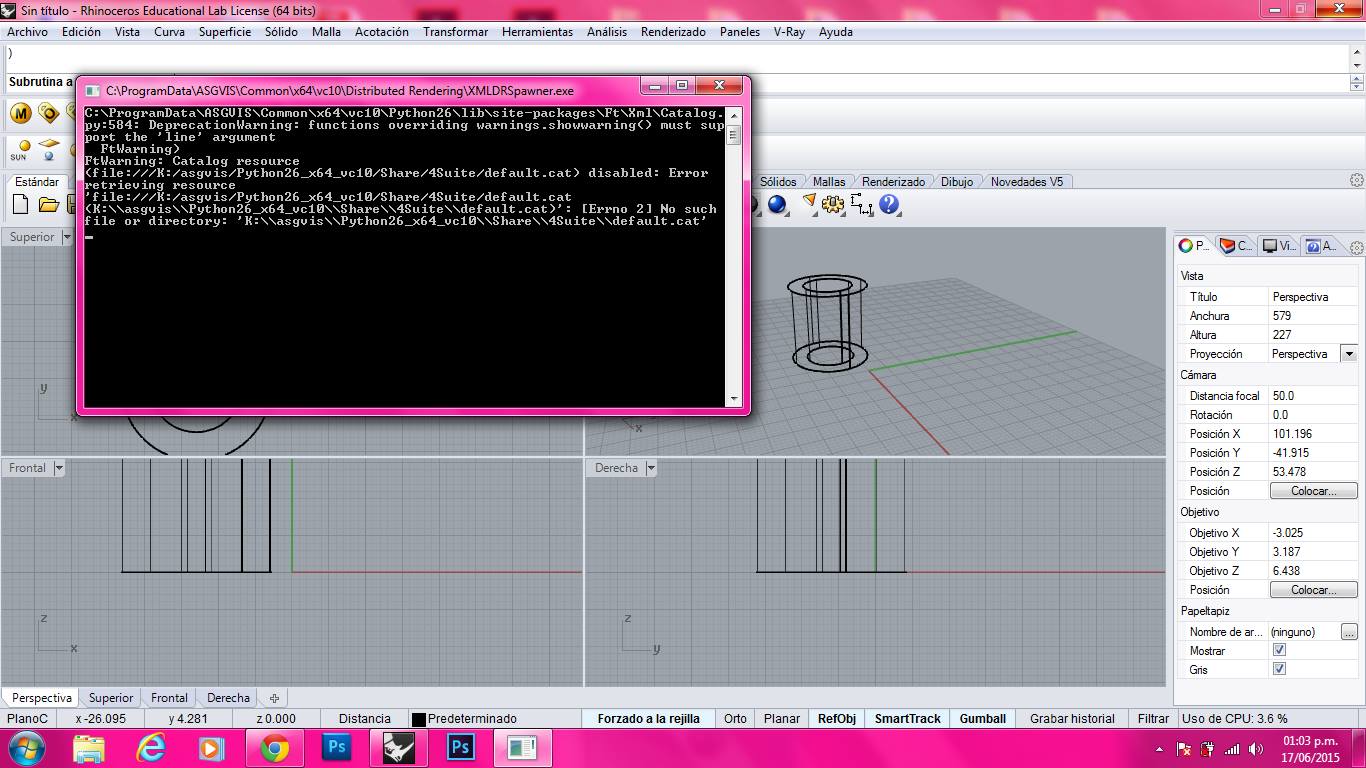Toggle SmartTrack in status bar
Image resolution: width=1366 pixels, height=768 pixels.
(908, 718)
